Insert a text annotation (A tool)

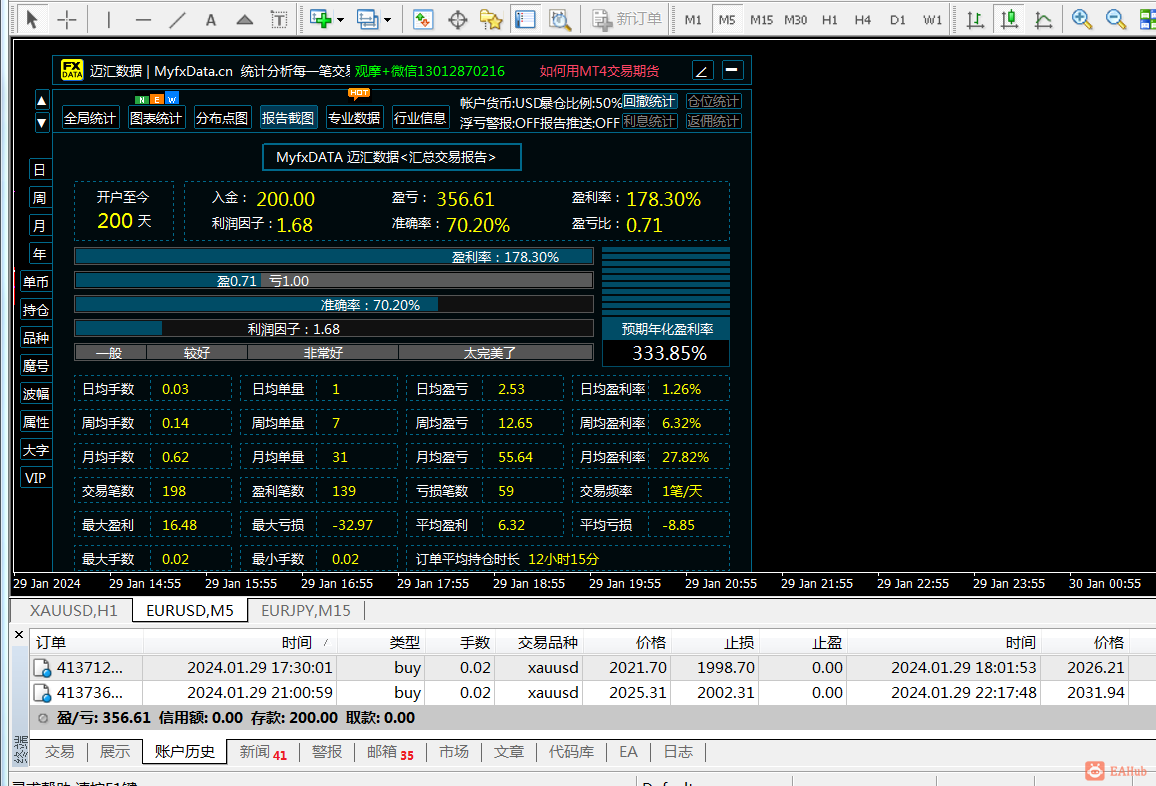[211, 19]
